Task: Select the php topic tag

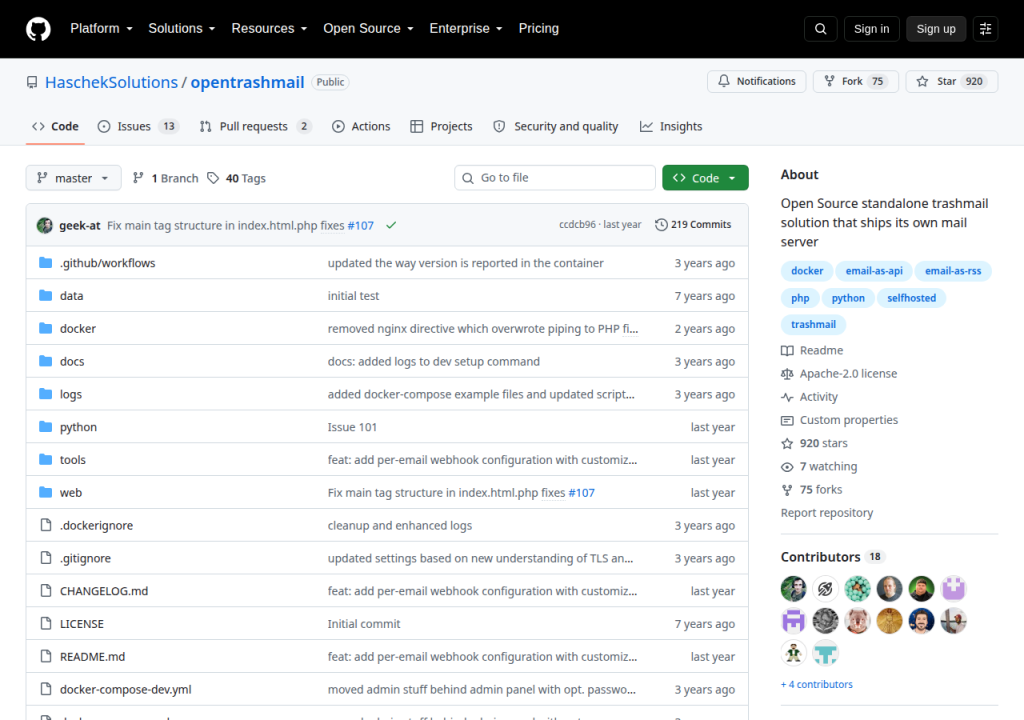Action: [x=800, y=298]
